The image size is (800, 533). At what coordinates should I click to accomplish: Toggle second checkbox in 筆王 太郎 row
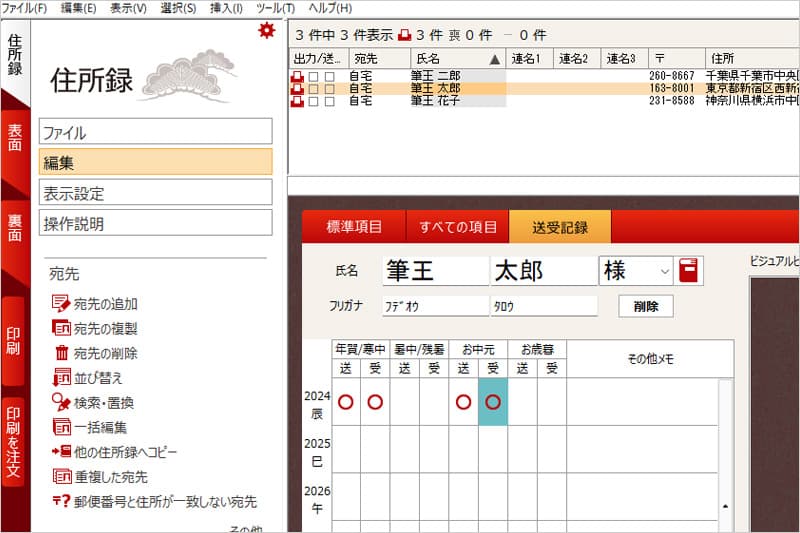click(x=330, y=89)
